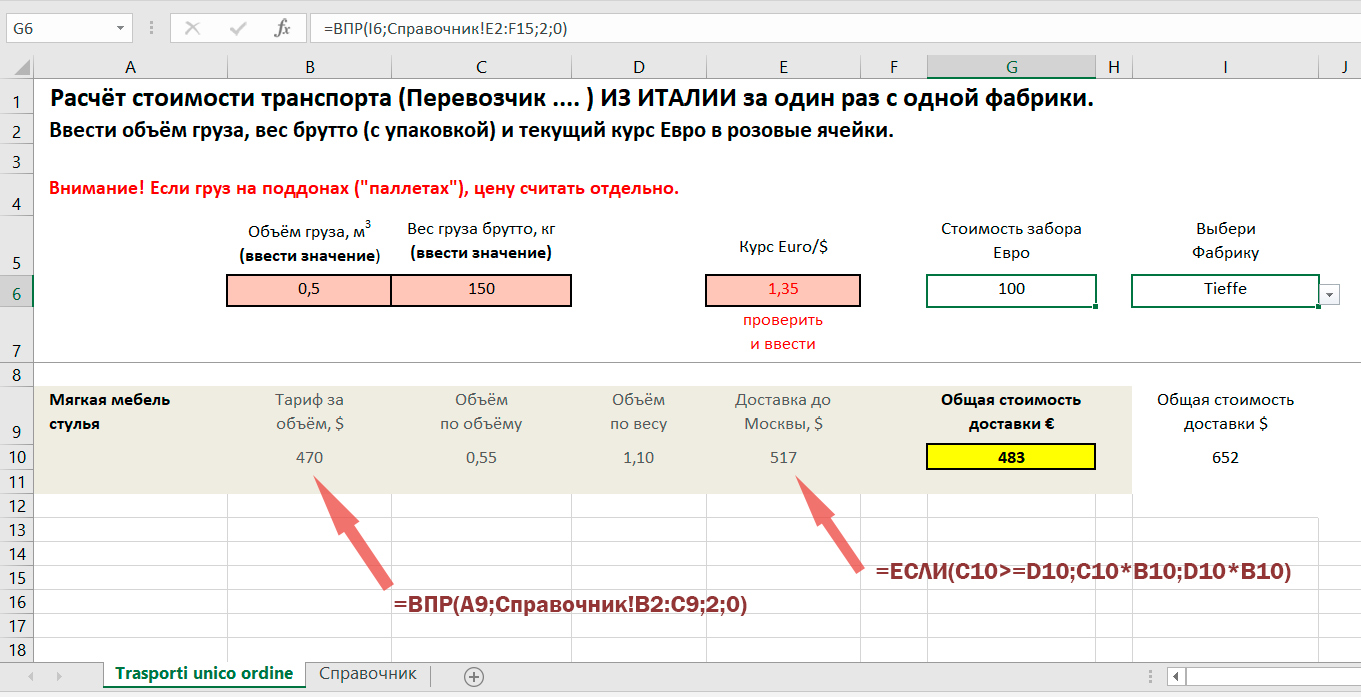
Task: Select the Euro rate cell 1,35
Action: pos(782,290)
